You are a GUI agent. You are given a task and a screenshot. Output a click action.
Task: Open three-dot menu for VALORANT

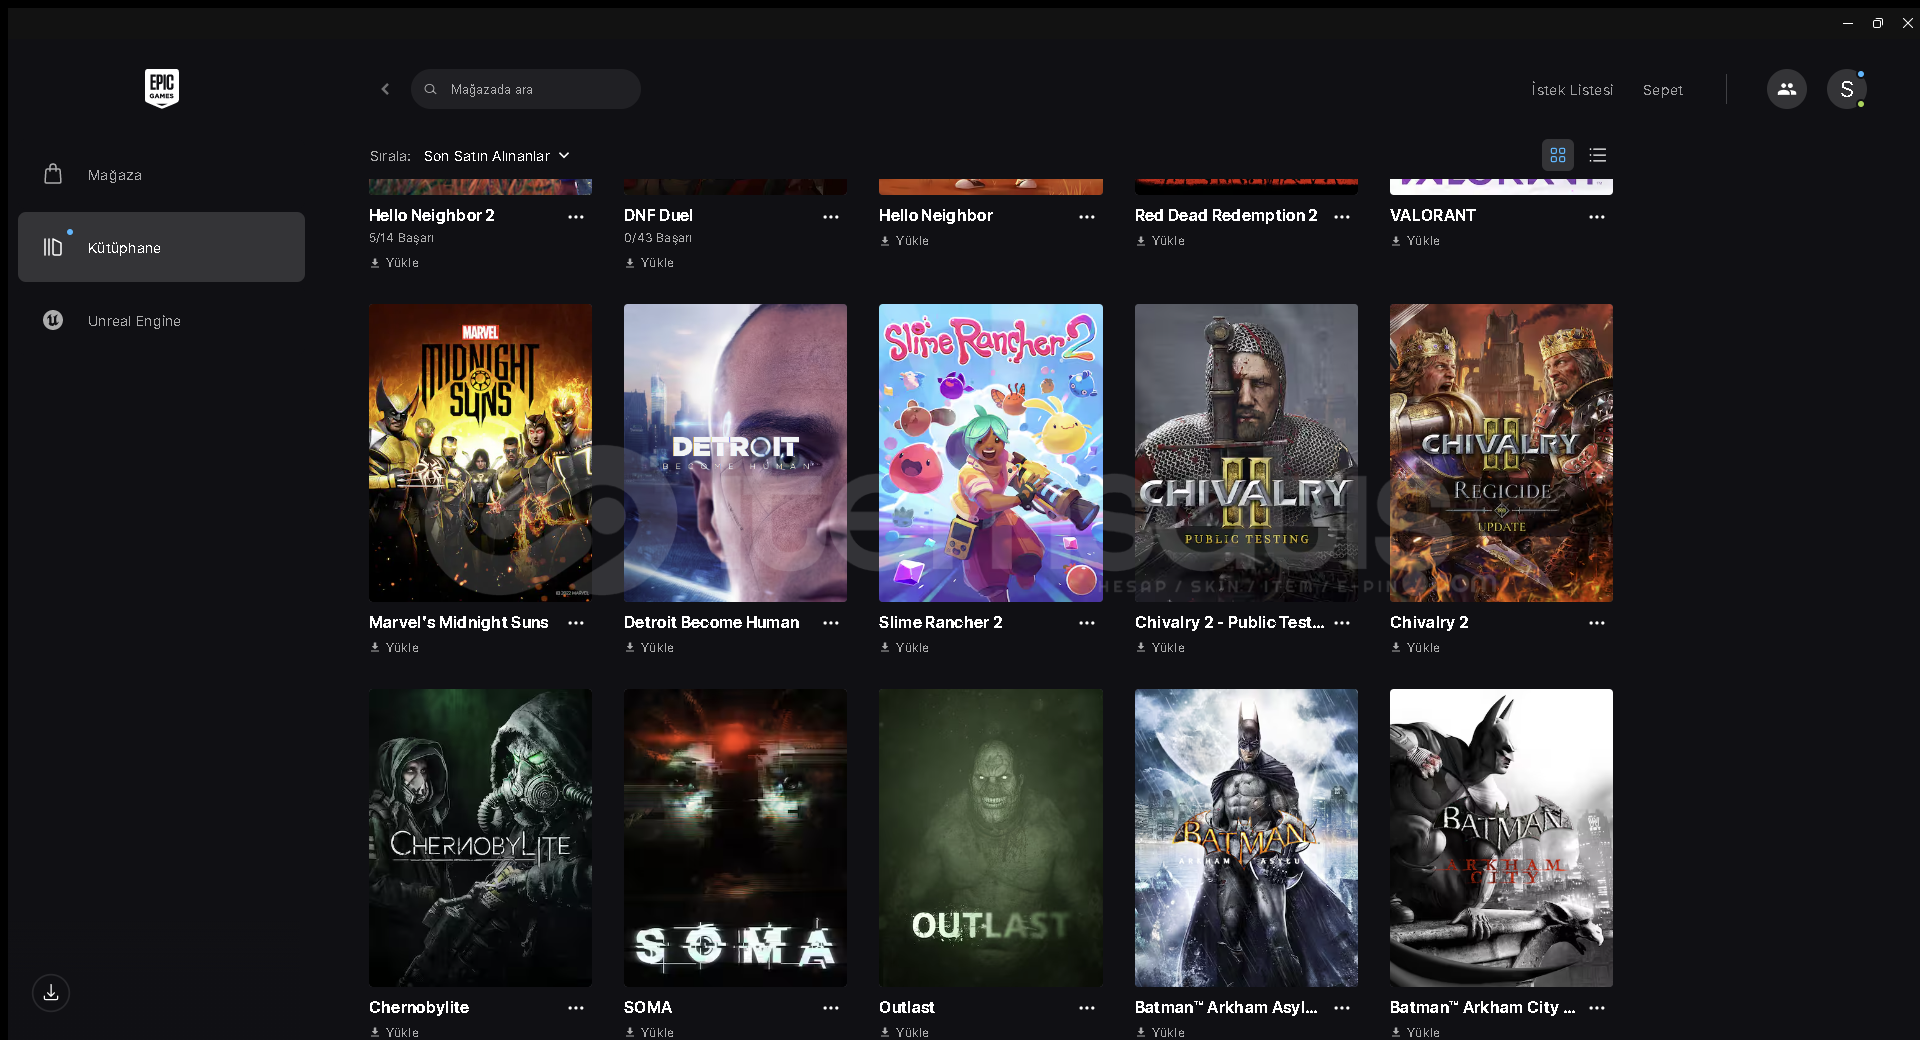(1597, 216)
